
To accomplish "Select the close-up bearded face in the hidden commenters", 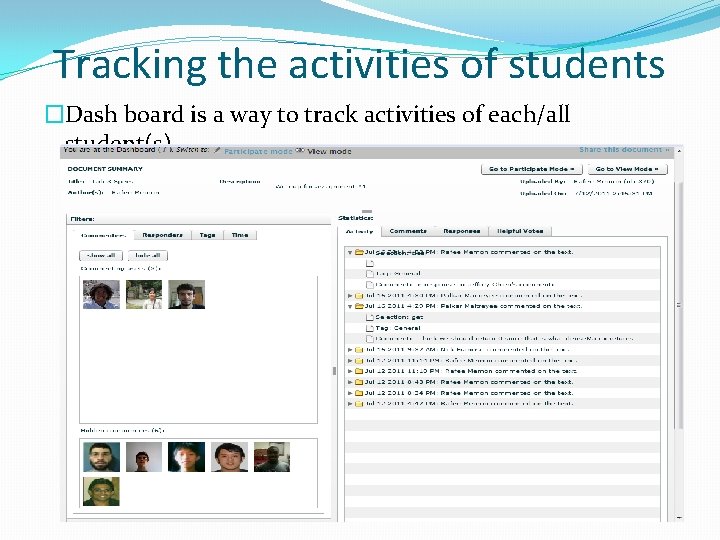I will tap(101, 457).
